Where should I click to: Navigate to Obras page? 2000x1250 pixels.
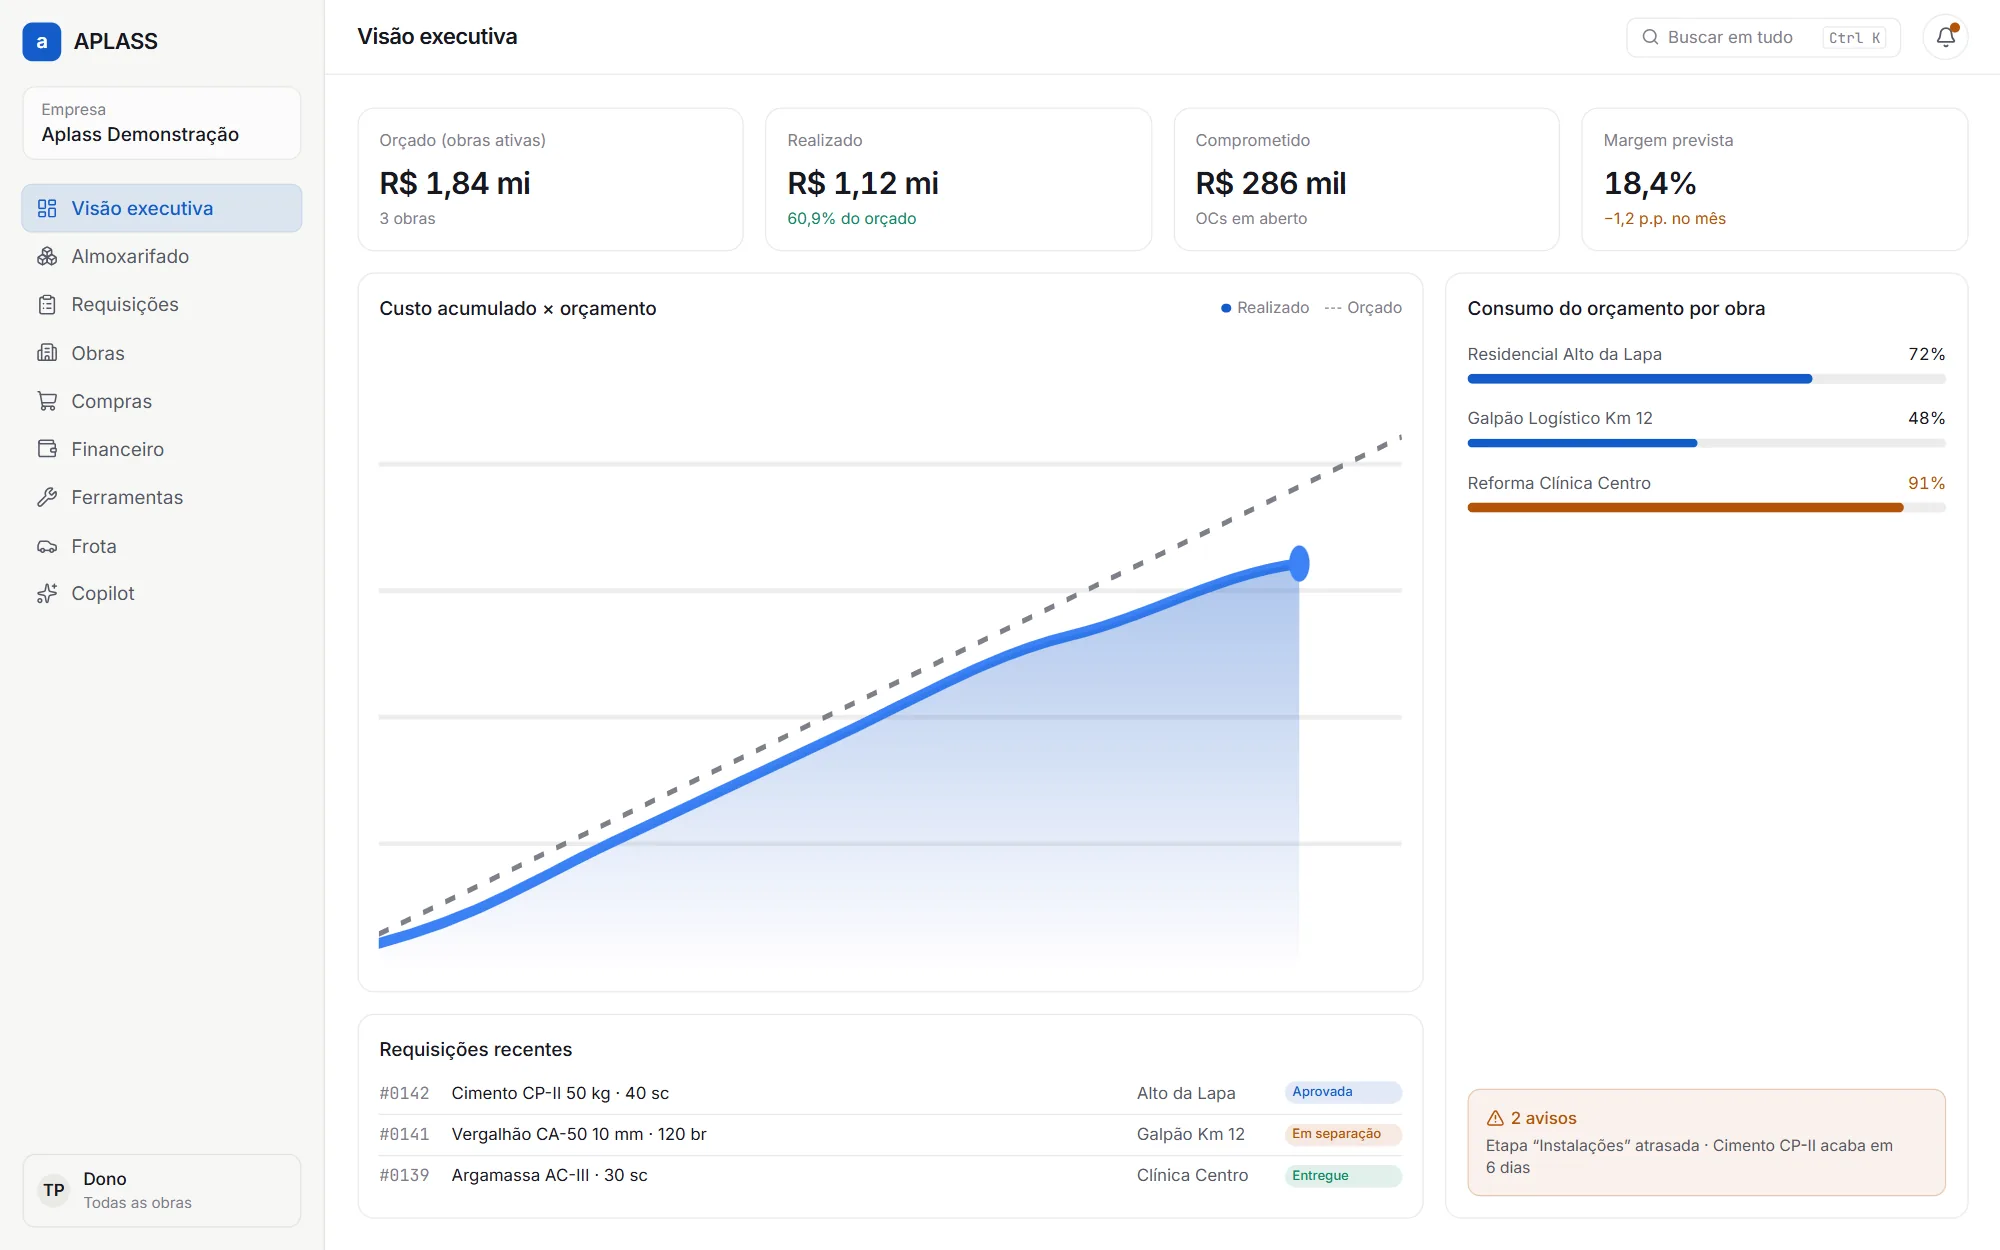[162, 353]
